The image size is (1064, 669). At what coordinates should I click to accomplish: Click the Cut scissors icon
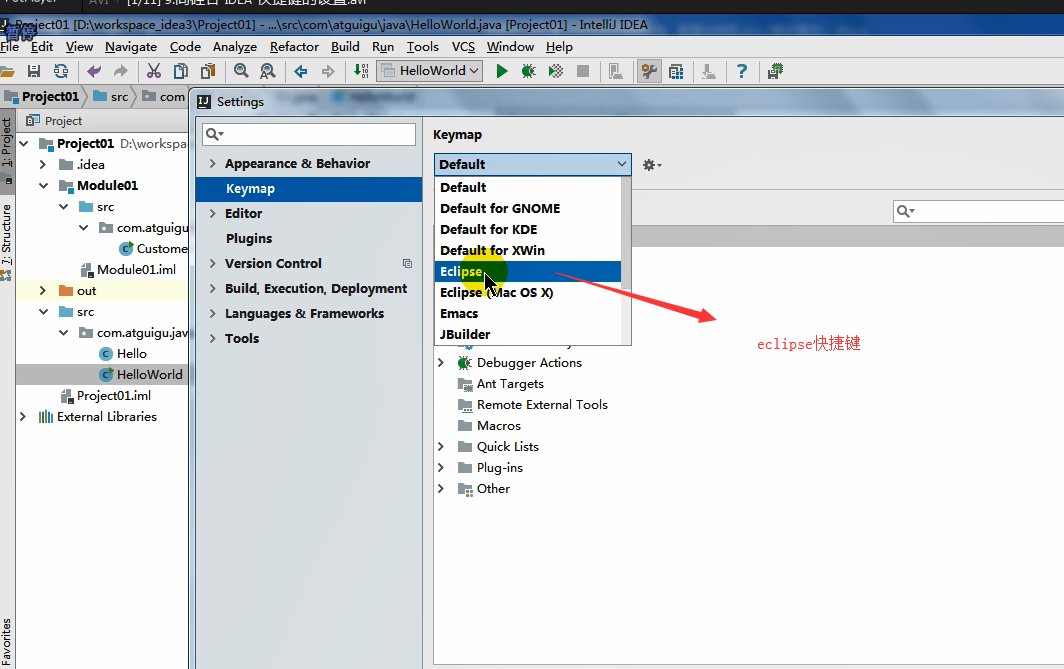(x=154, y=71)
